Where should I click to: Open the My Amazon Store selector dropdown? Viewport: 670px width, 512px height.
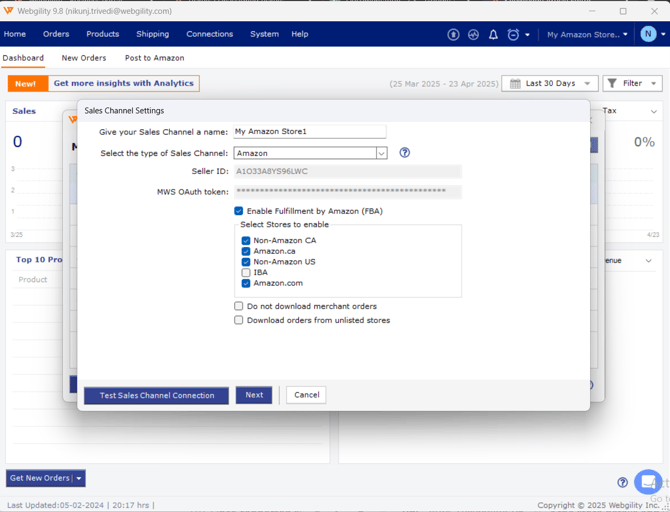coord(587,34)
